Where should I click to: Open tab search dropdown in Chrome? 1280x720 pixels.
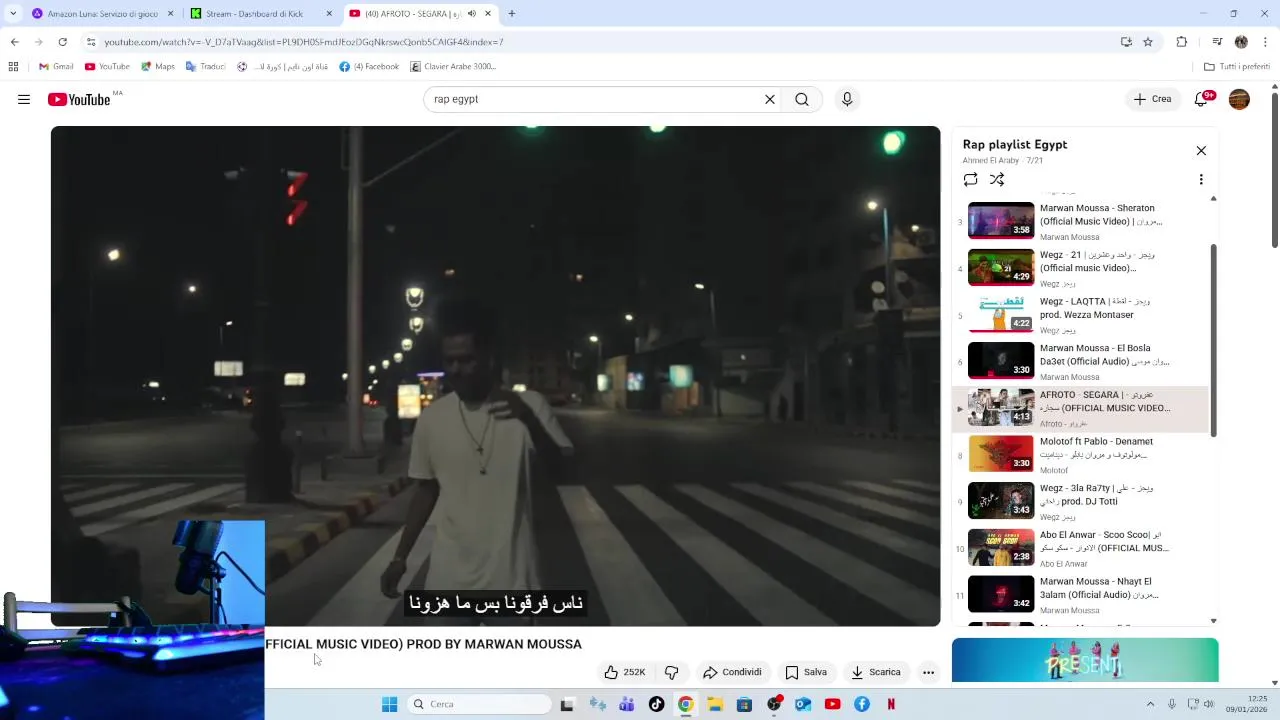click(13, 14)
